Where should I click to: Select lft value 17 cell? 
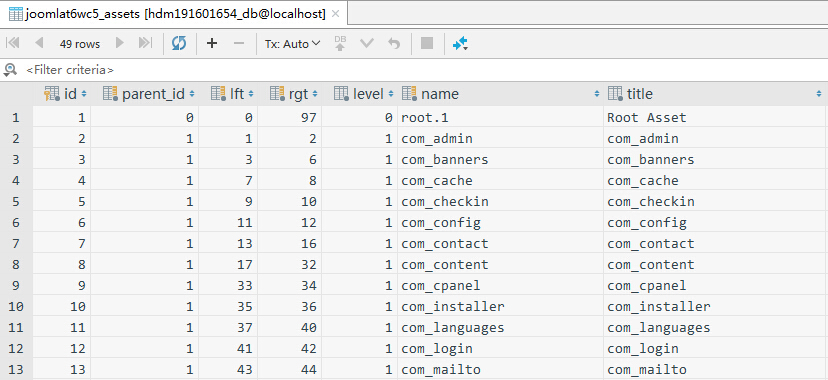pyautogui.click(x=228, y=264)
